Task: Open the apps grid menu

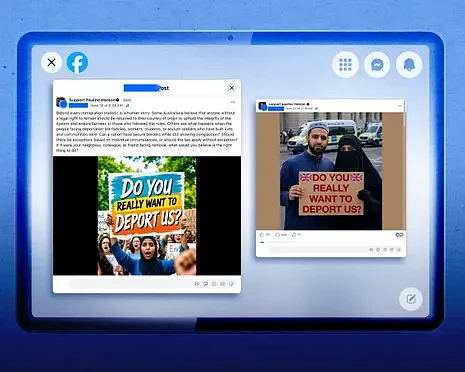Action: [345, 65]
